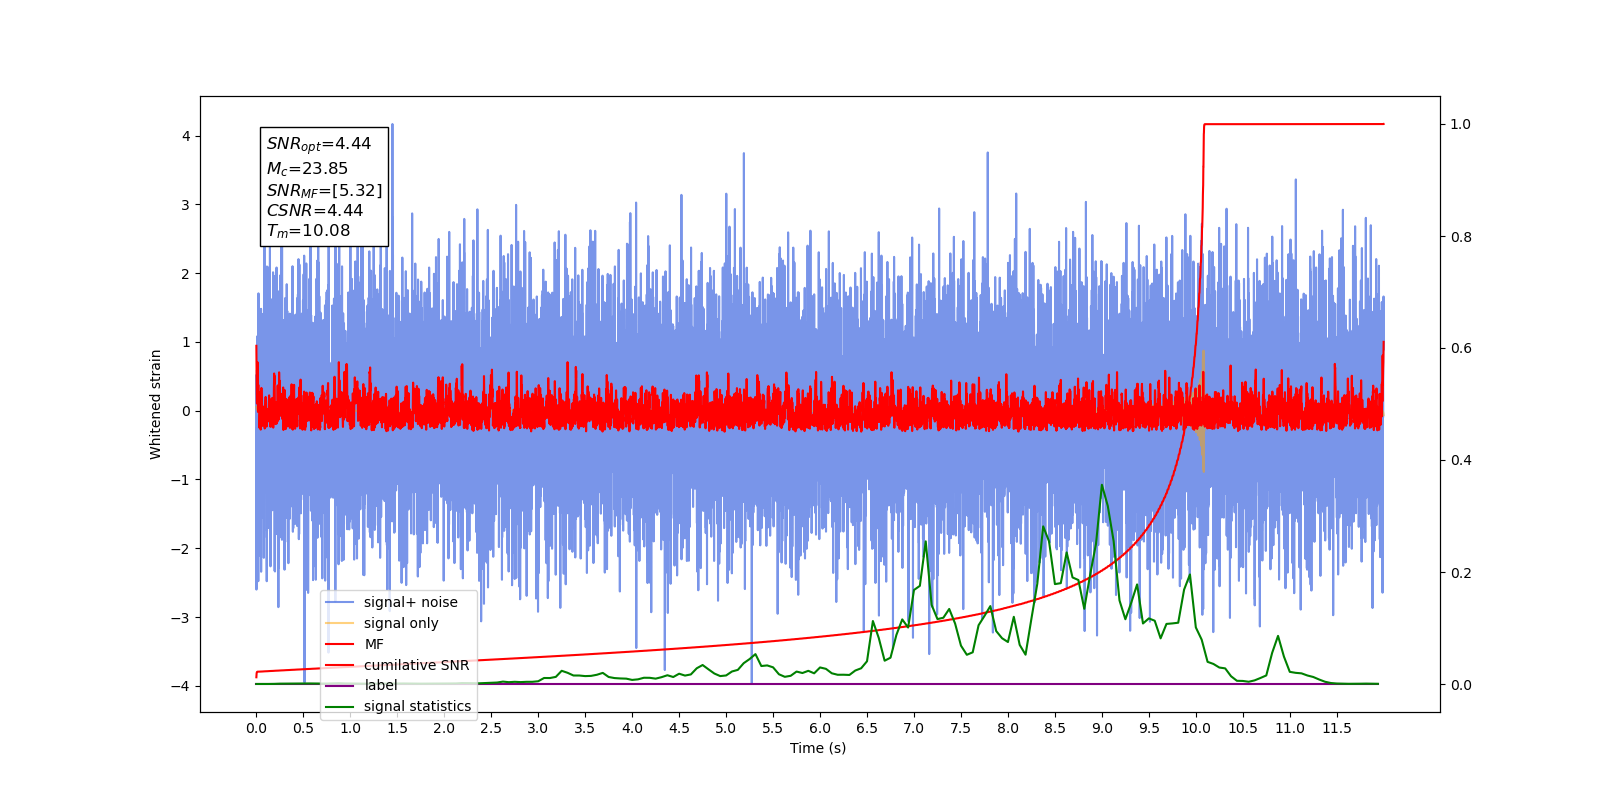This screenshot has width=1600, height=800.
Task: Click the purple label legend line
Action: 340,685
